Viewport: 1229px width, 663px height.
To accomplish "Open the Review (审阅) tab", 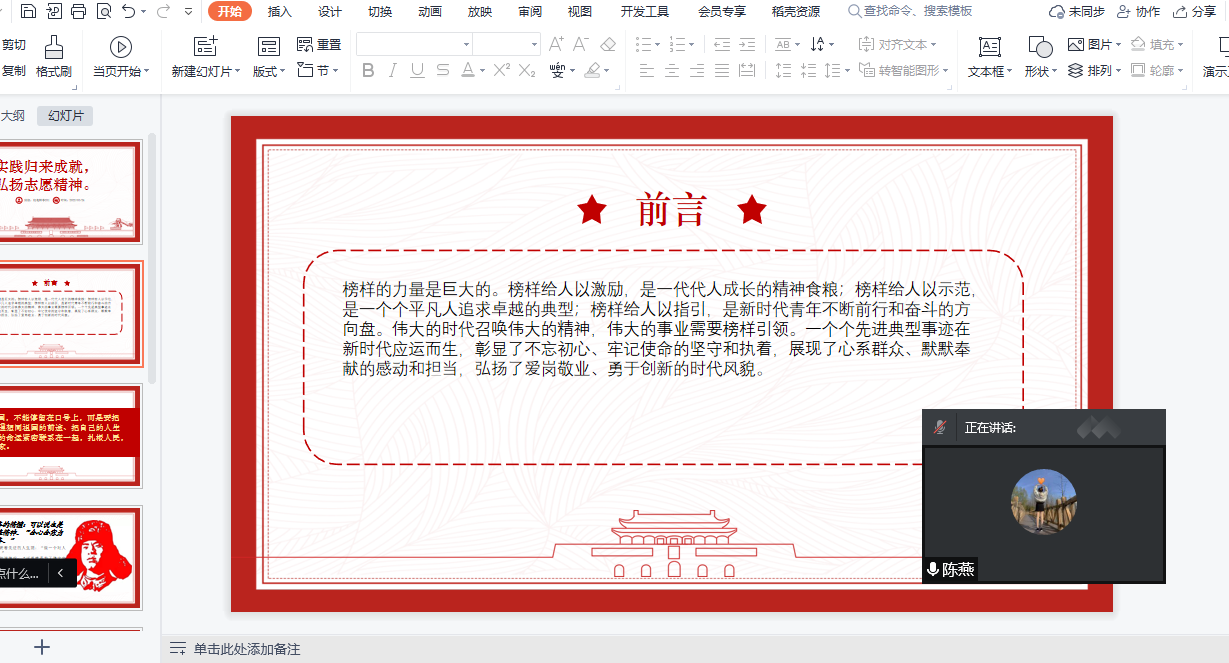I will (530, 12).
